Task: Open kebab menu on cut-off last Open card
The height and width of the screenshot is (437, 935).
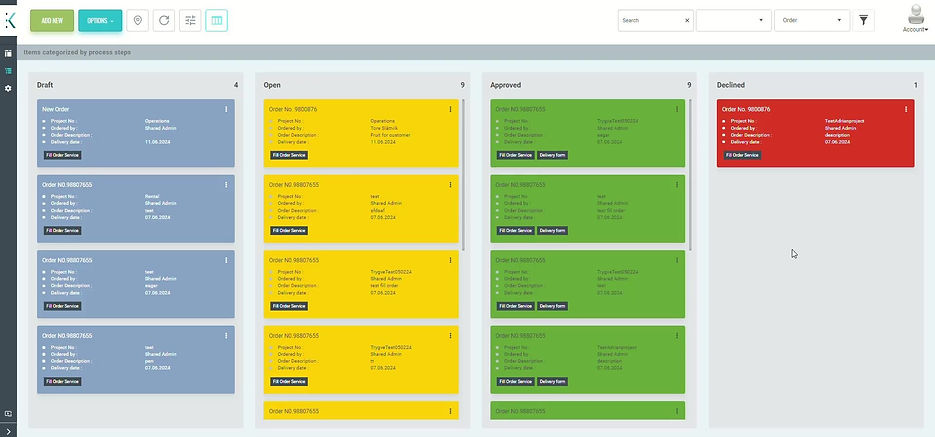Action: [450, 411]
